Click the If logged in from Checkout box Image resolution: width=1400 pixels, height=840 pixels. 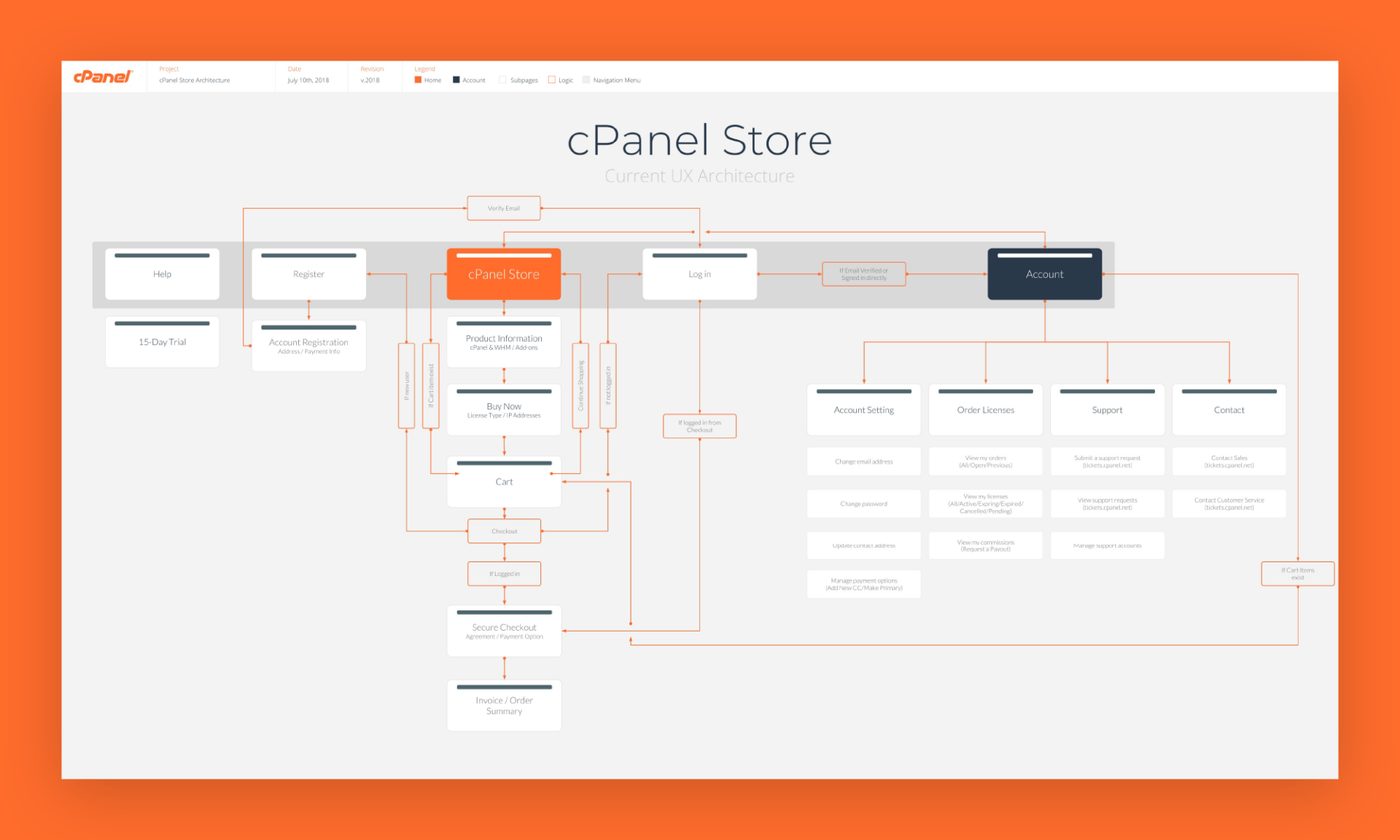700,426
